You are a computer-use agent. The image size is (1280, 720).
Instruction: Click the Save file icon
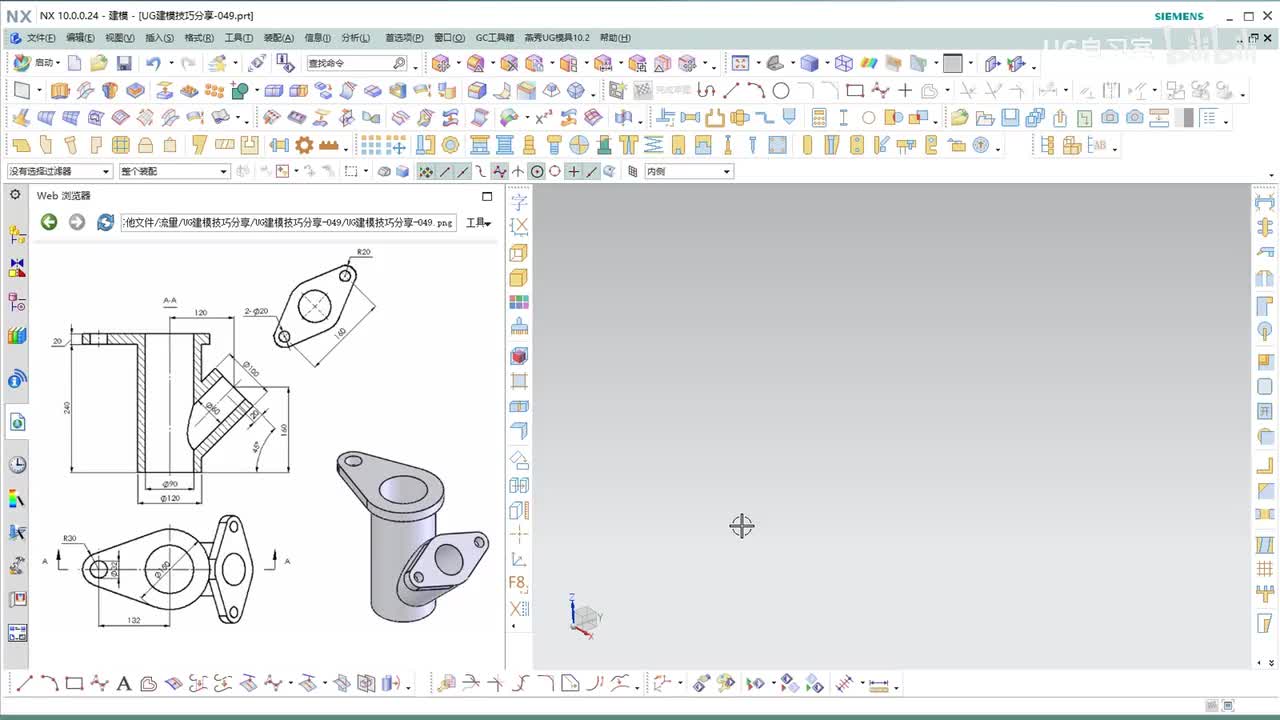(x=124, y=63)
